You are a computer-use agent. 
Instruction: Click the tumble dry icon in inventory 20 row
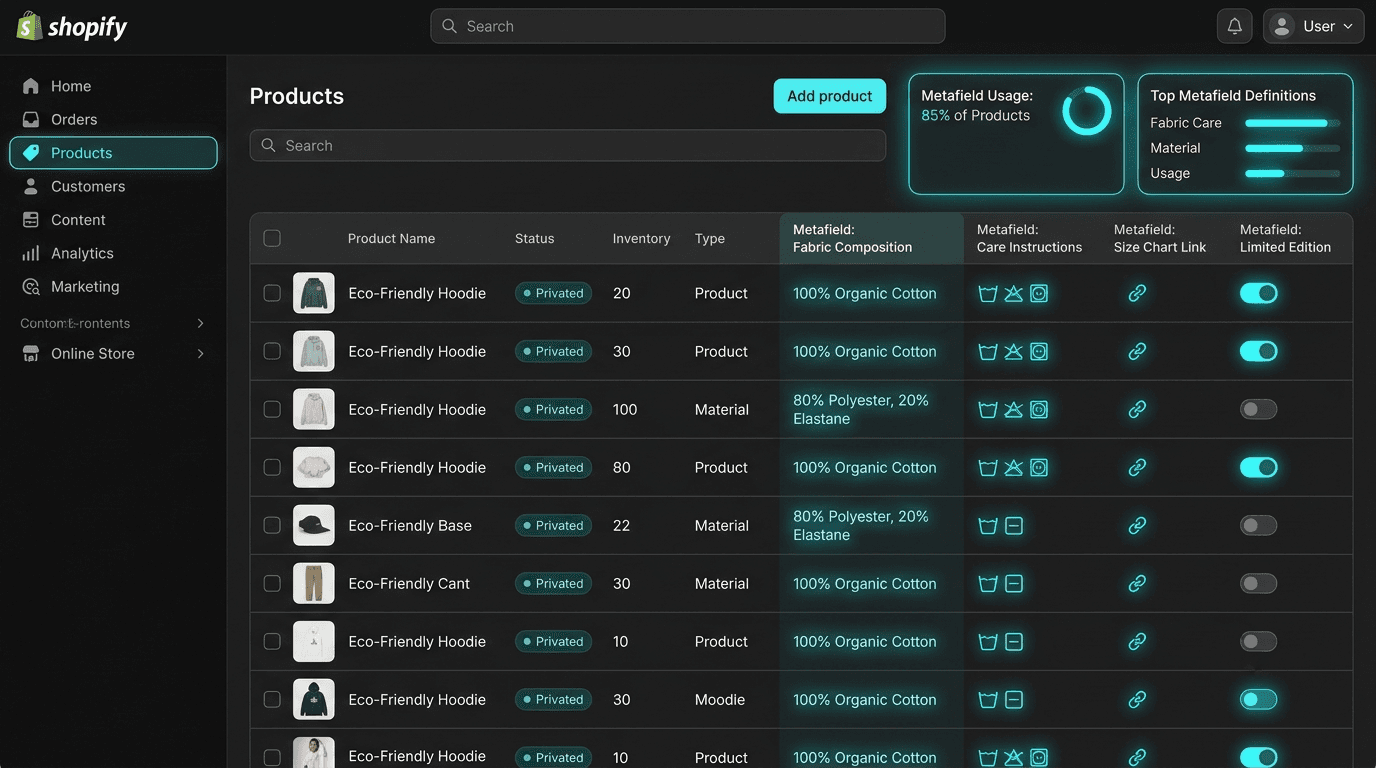coord(1039,294)
